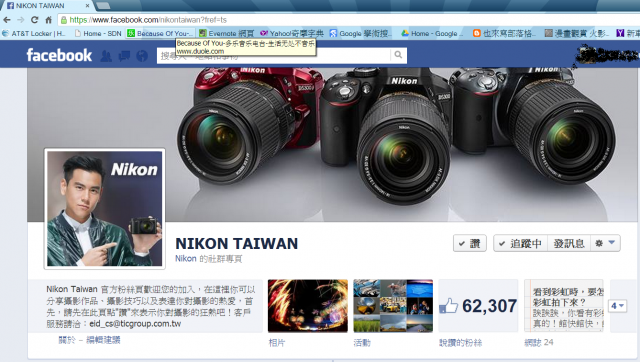Open Facebook friend requests icon
The width and height of the screenshot is (640, 362).
(106, 56)
